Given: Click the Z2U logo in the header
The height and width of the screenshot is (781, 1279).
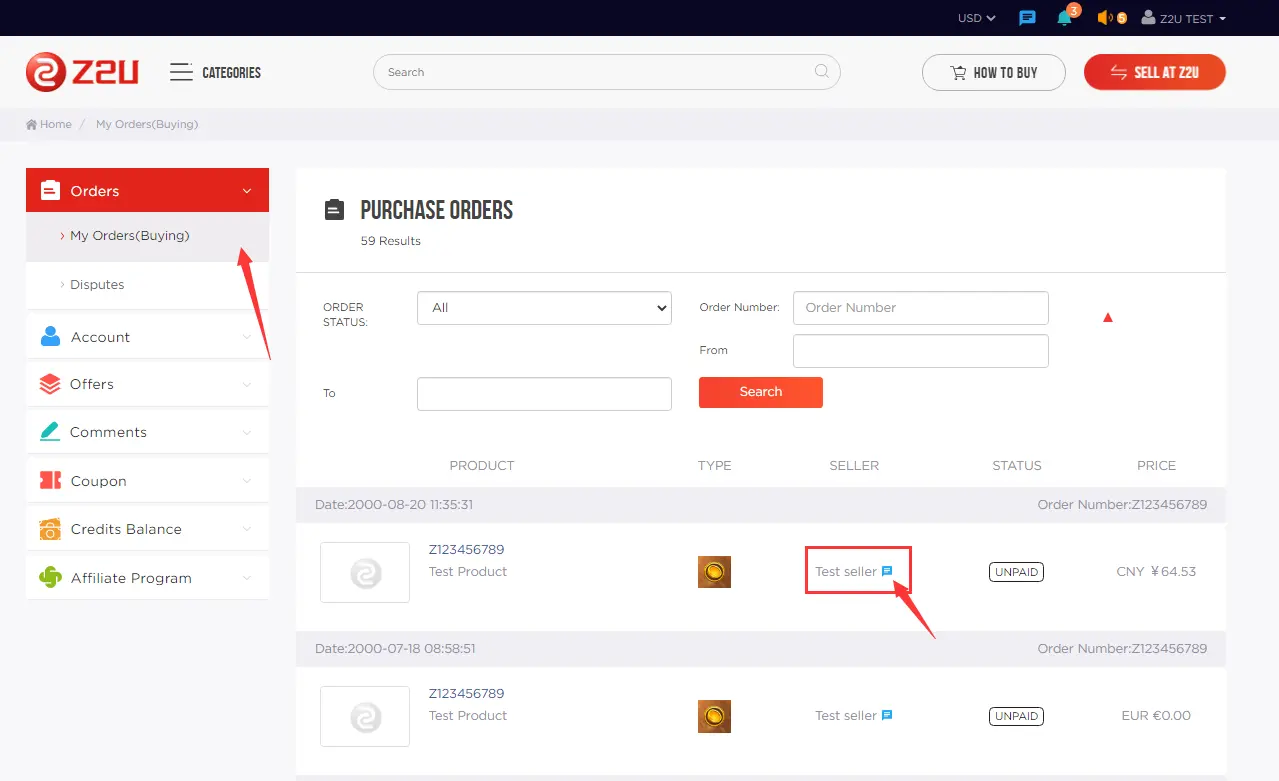Looking at the screenshot, I should click(x=80, y=71).
